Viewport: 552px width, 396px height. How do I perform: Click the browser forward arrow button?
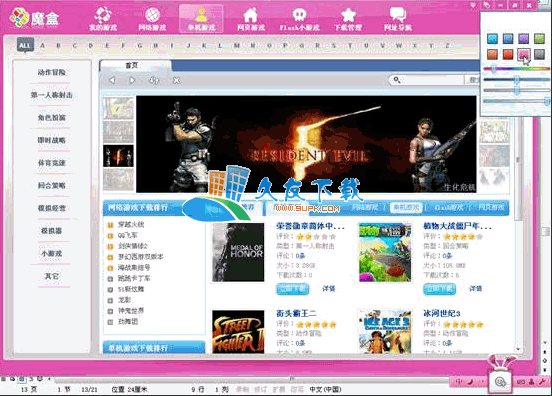[x=132, y=80]
